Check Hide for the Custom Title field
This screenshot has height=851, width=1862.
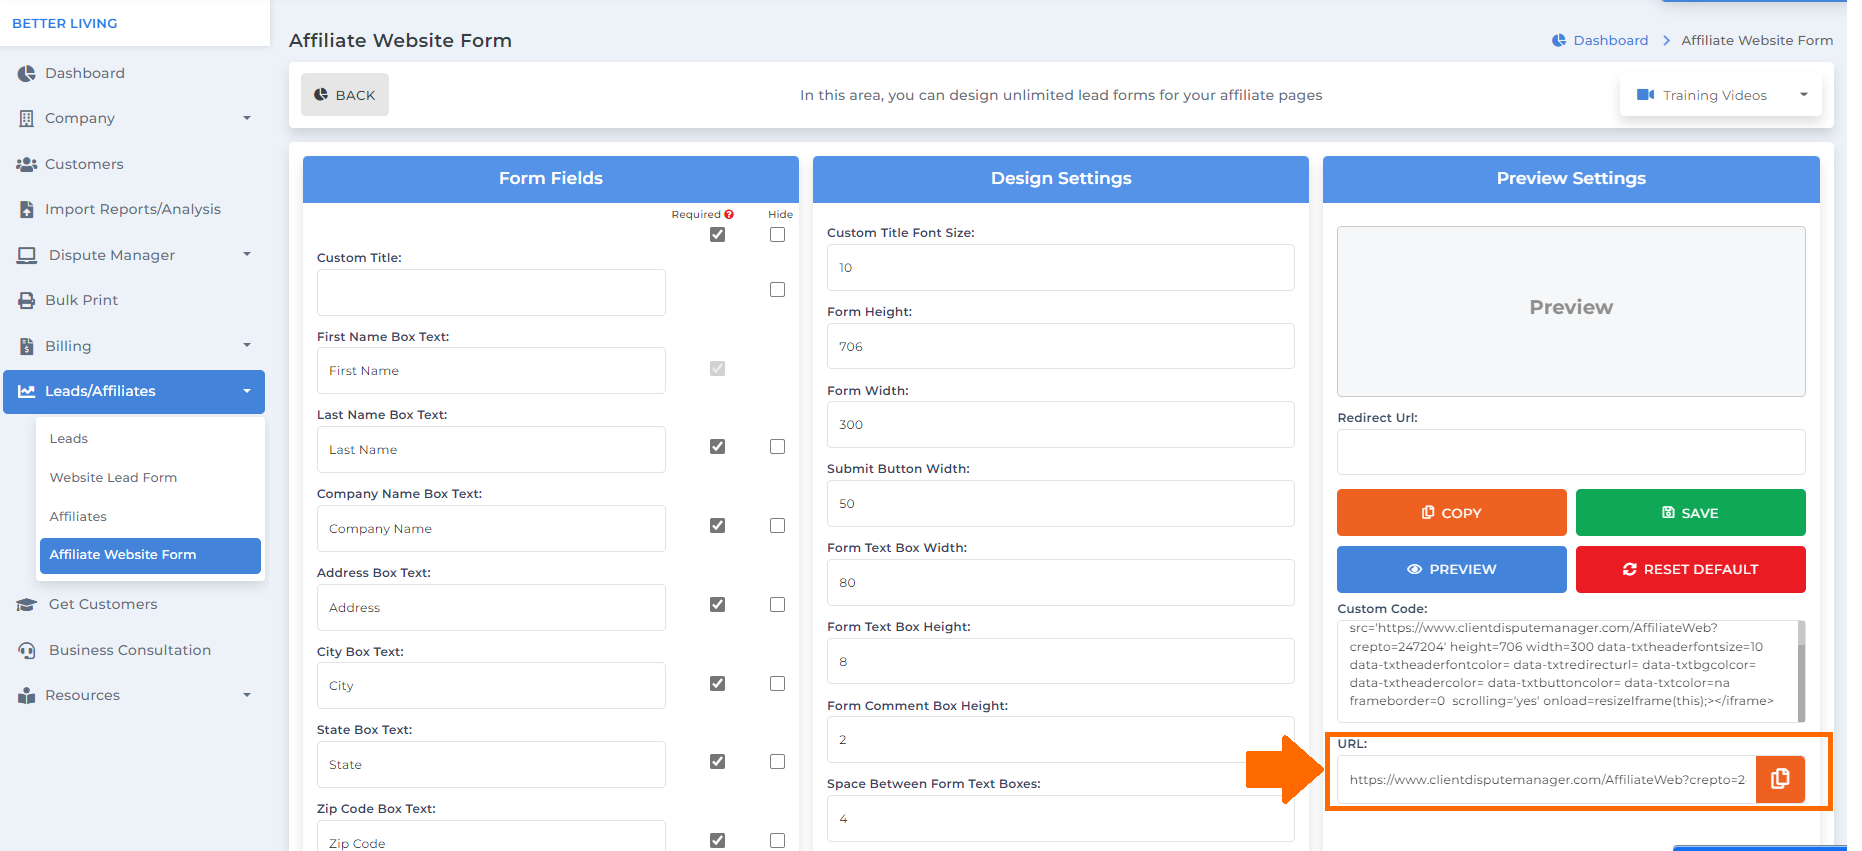tap(777, 289)
